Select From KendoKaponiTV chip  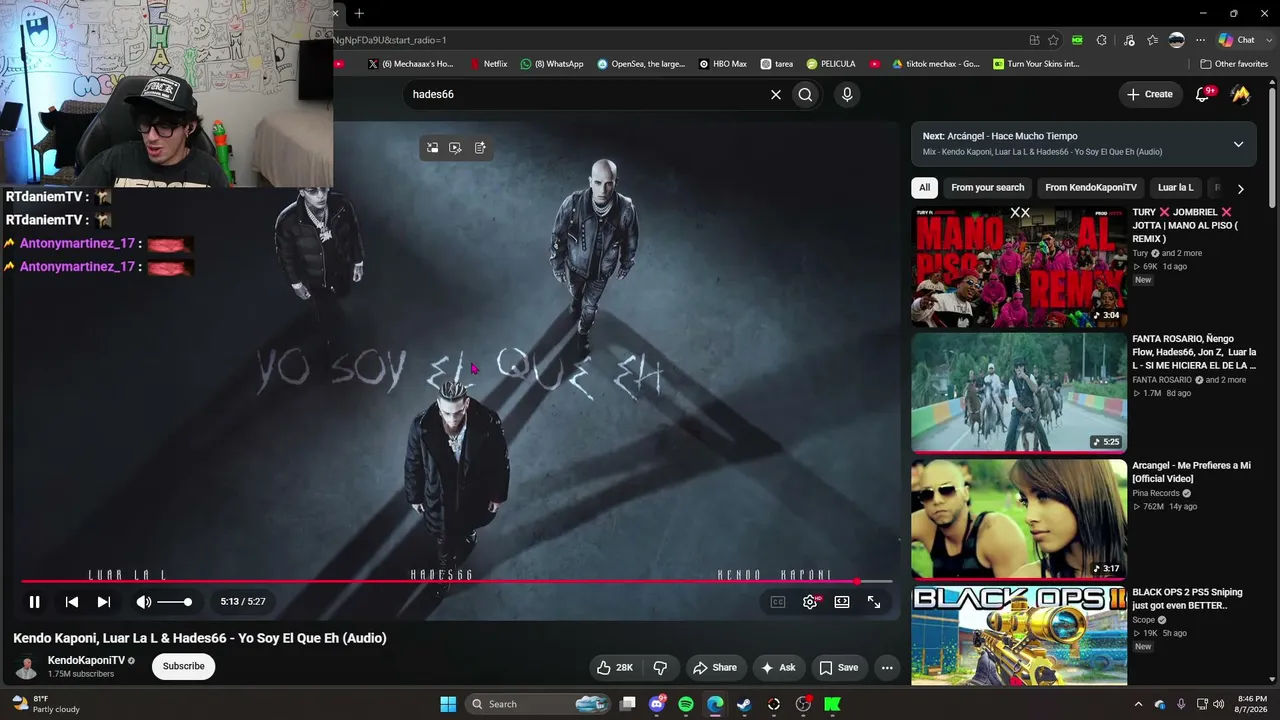(x=1091, y=188)
